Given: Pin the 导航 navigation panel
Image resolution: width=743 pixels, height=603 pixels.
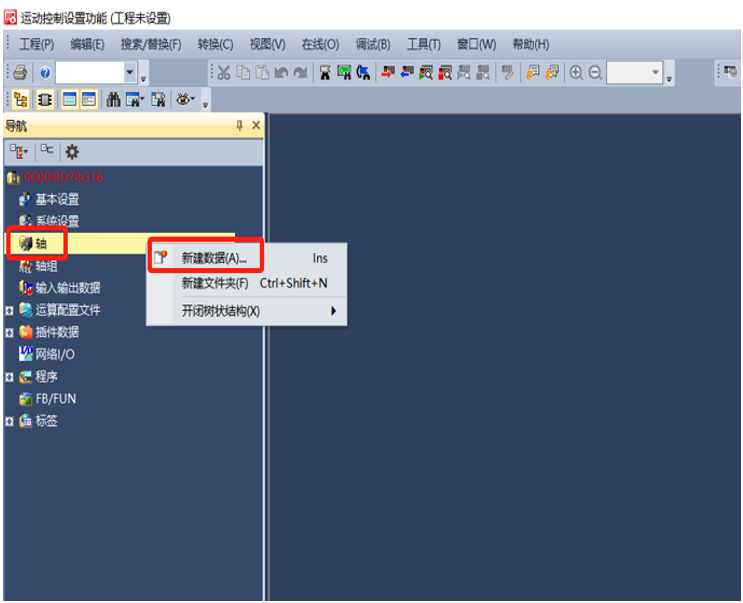Looking at the screenshot, I should [239, 126].
